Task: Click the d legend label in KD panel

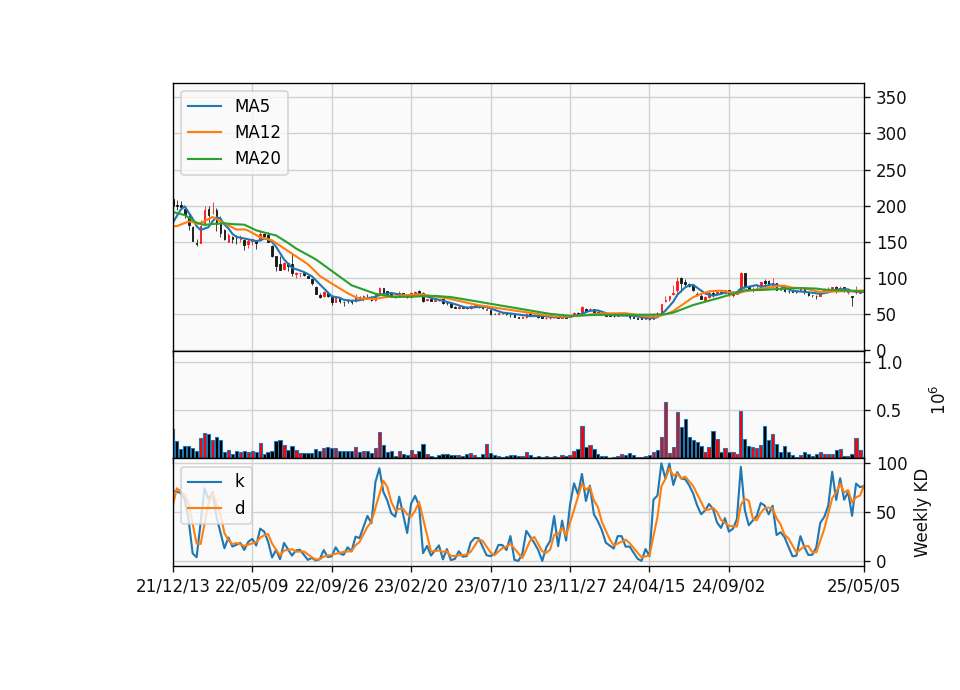Action: (x=239, y=508)
